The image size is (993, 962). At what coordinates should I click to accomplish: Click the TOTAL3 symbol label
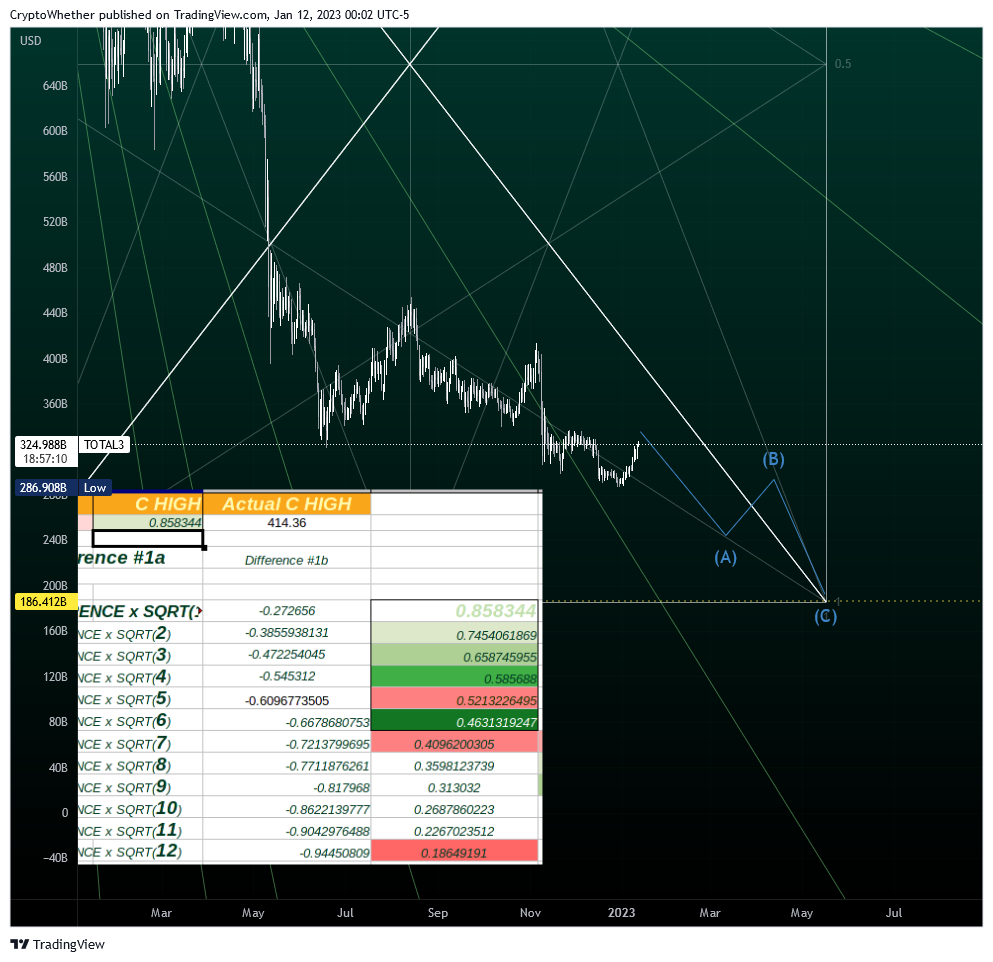[x=104, y=445]
